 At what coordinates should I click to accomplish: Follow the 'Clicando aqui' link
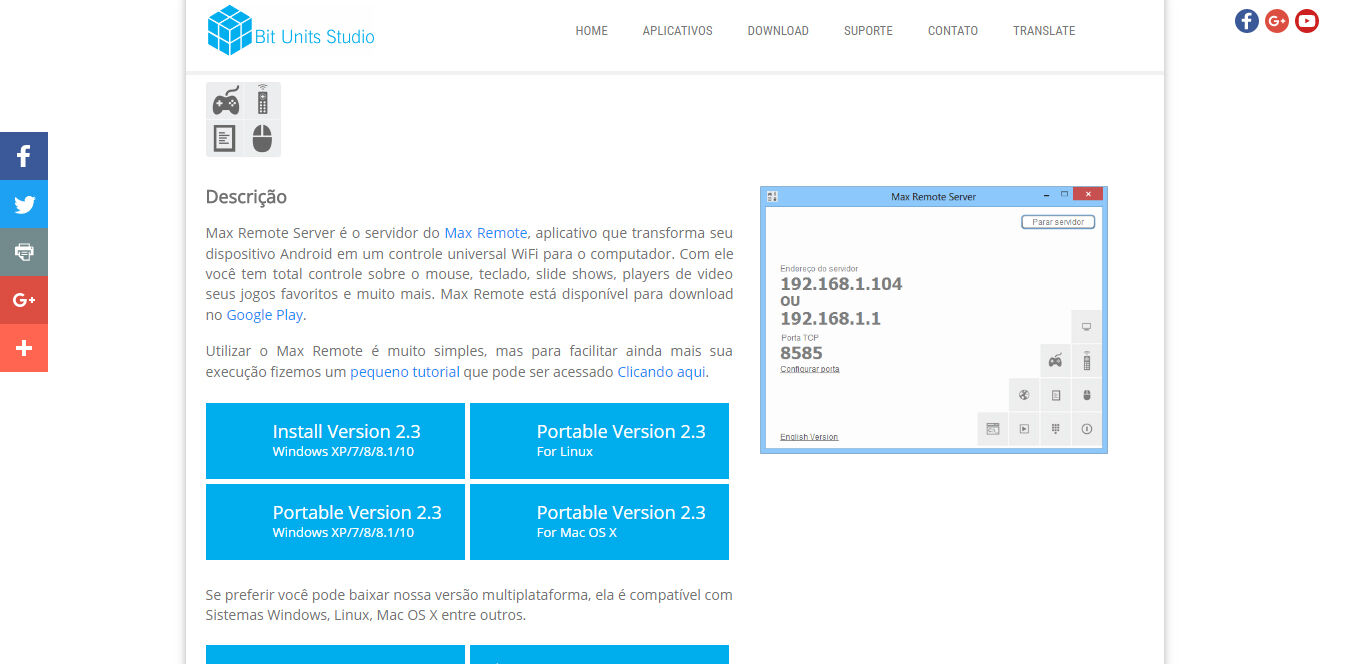tap(662, 372)
